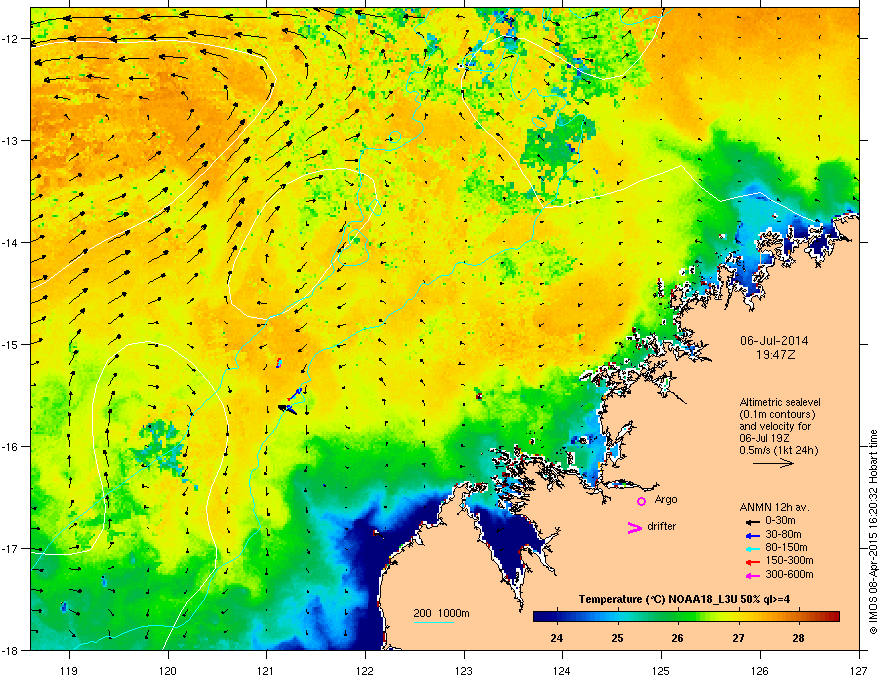Viewport: 880px width, 680px height.
Task: Click the dark red end of temperature colorbar
Action: (x=833, y=617)
